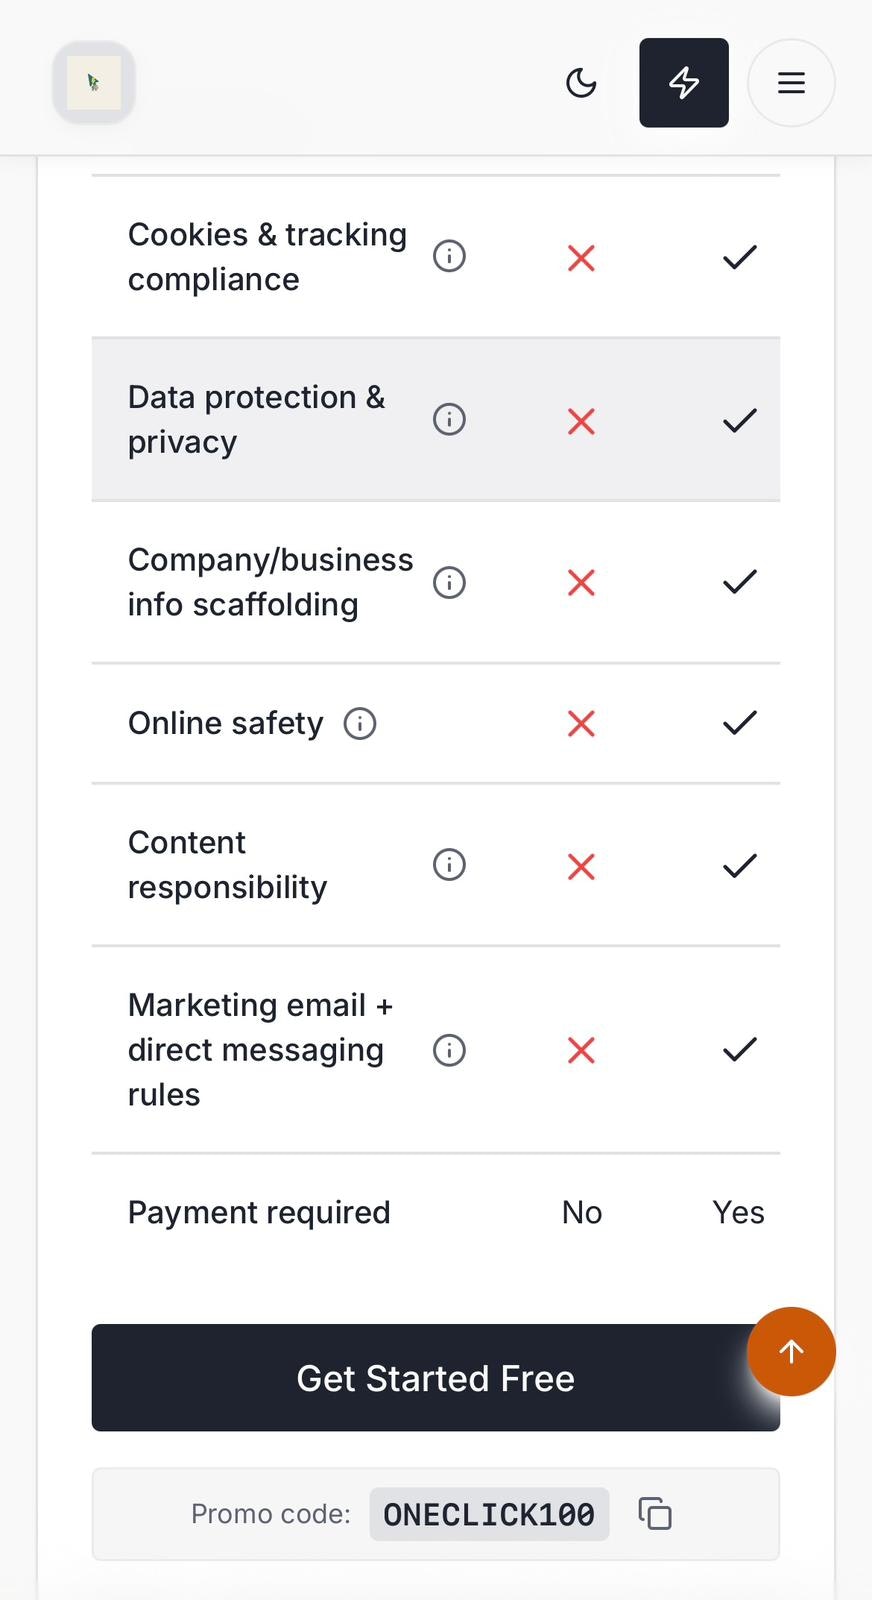Open info icon for Data protection & privacy
This screenshot has width=872, height=1600.
(449, 419)
